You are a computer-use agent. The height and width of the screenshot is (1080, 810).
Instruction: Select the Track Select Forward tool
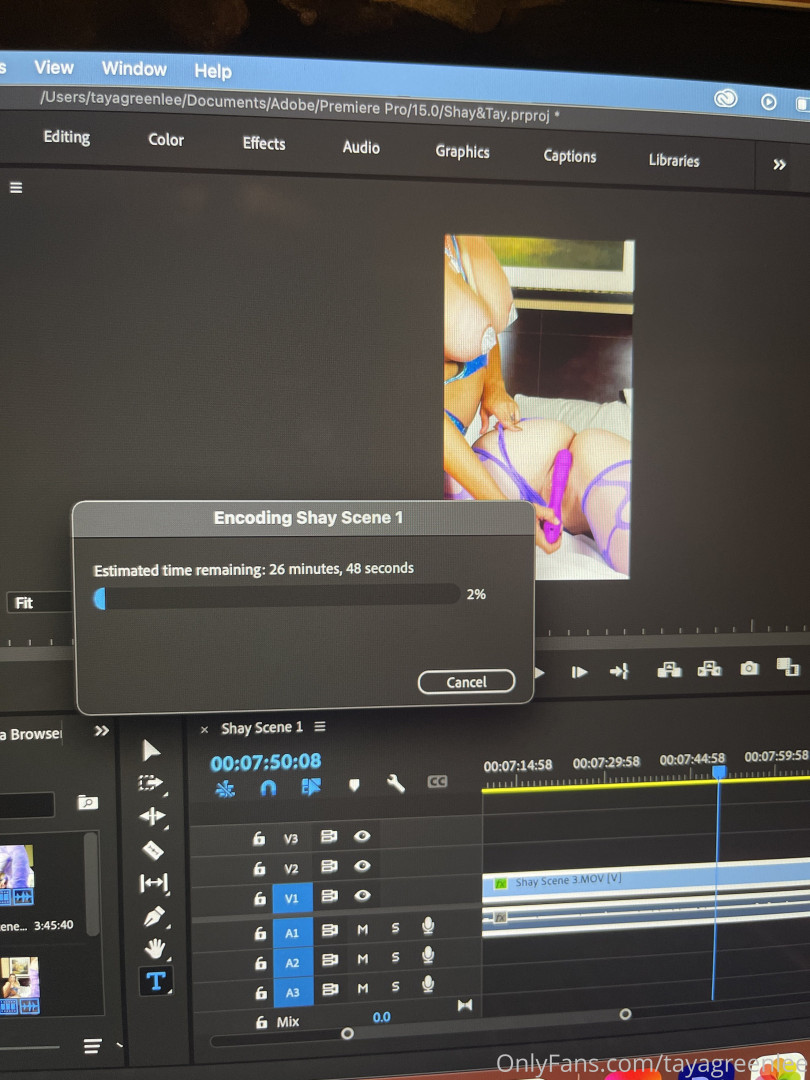tap(151, 783)
